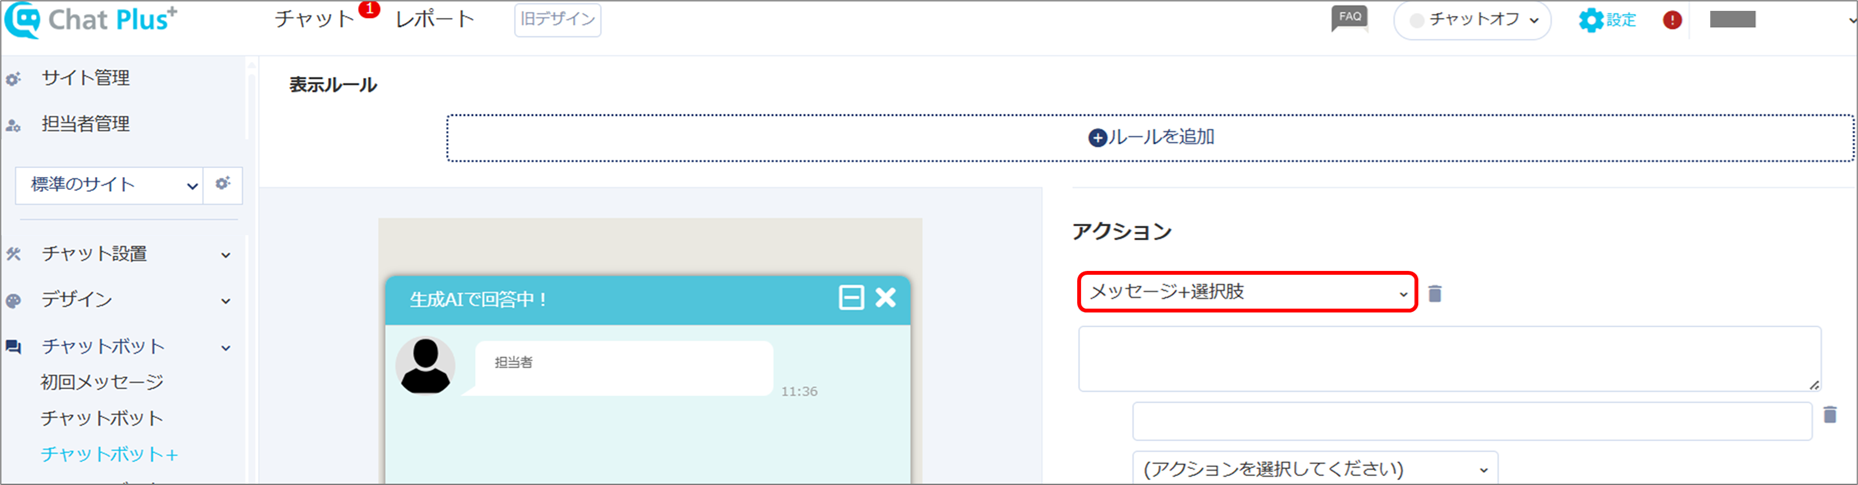Click the 生成AIで回答中！ chat header title
The width and height of the screenshot is (1858, 485).
click(x=479, y=299)
